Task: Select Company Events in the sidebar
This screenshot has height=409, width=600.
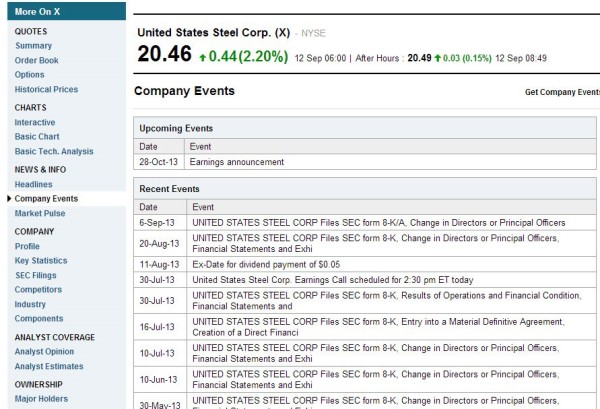Action: (46, 199)
